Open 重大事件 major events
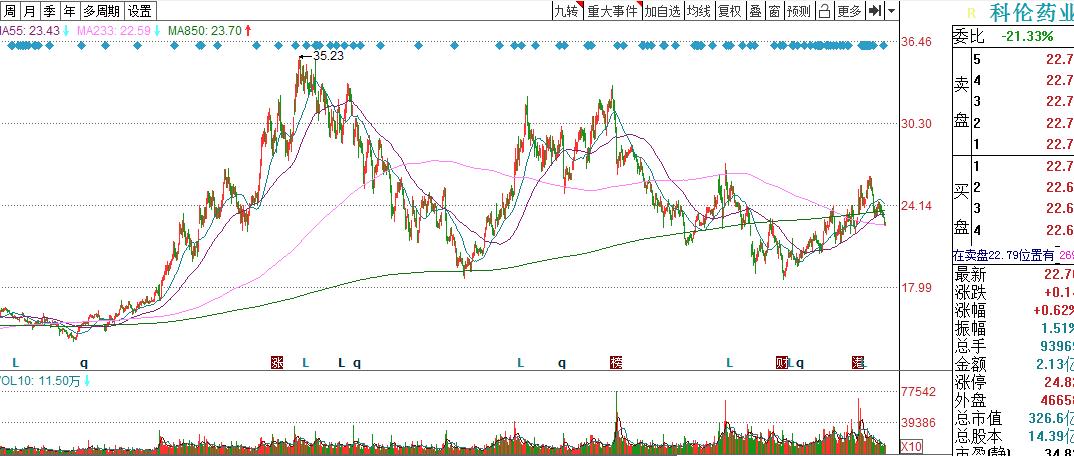Screen dimensions: 1074x456 coord(611,11)
